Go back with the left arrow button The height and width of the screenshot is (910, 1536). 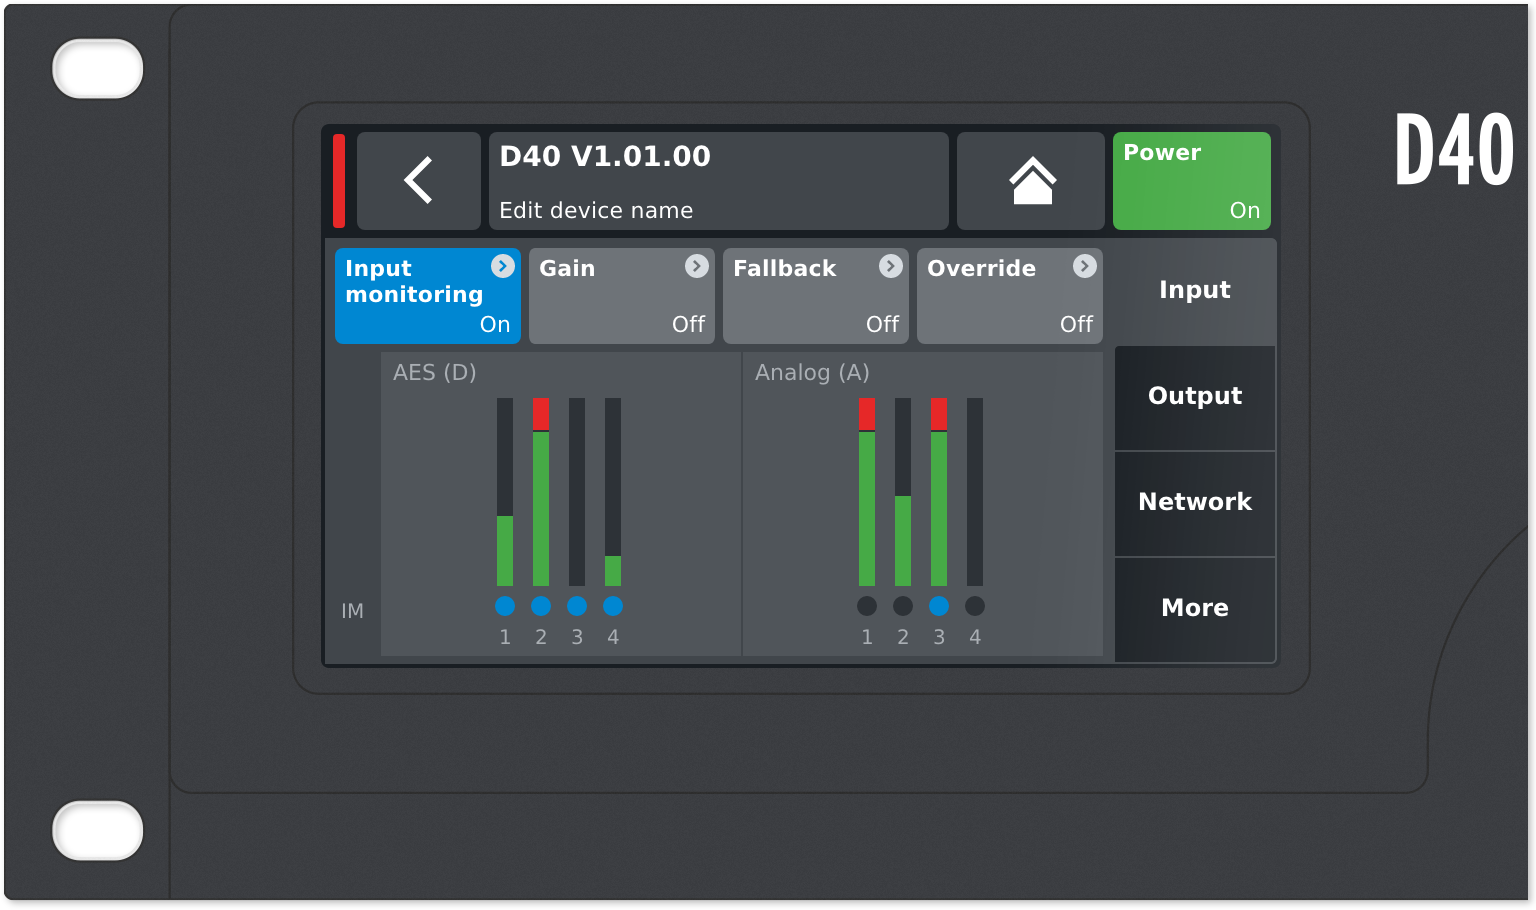pos(419,181)
